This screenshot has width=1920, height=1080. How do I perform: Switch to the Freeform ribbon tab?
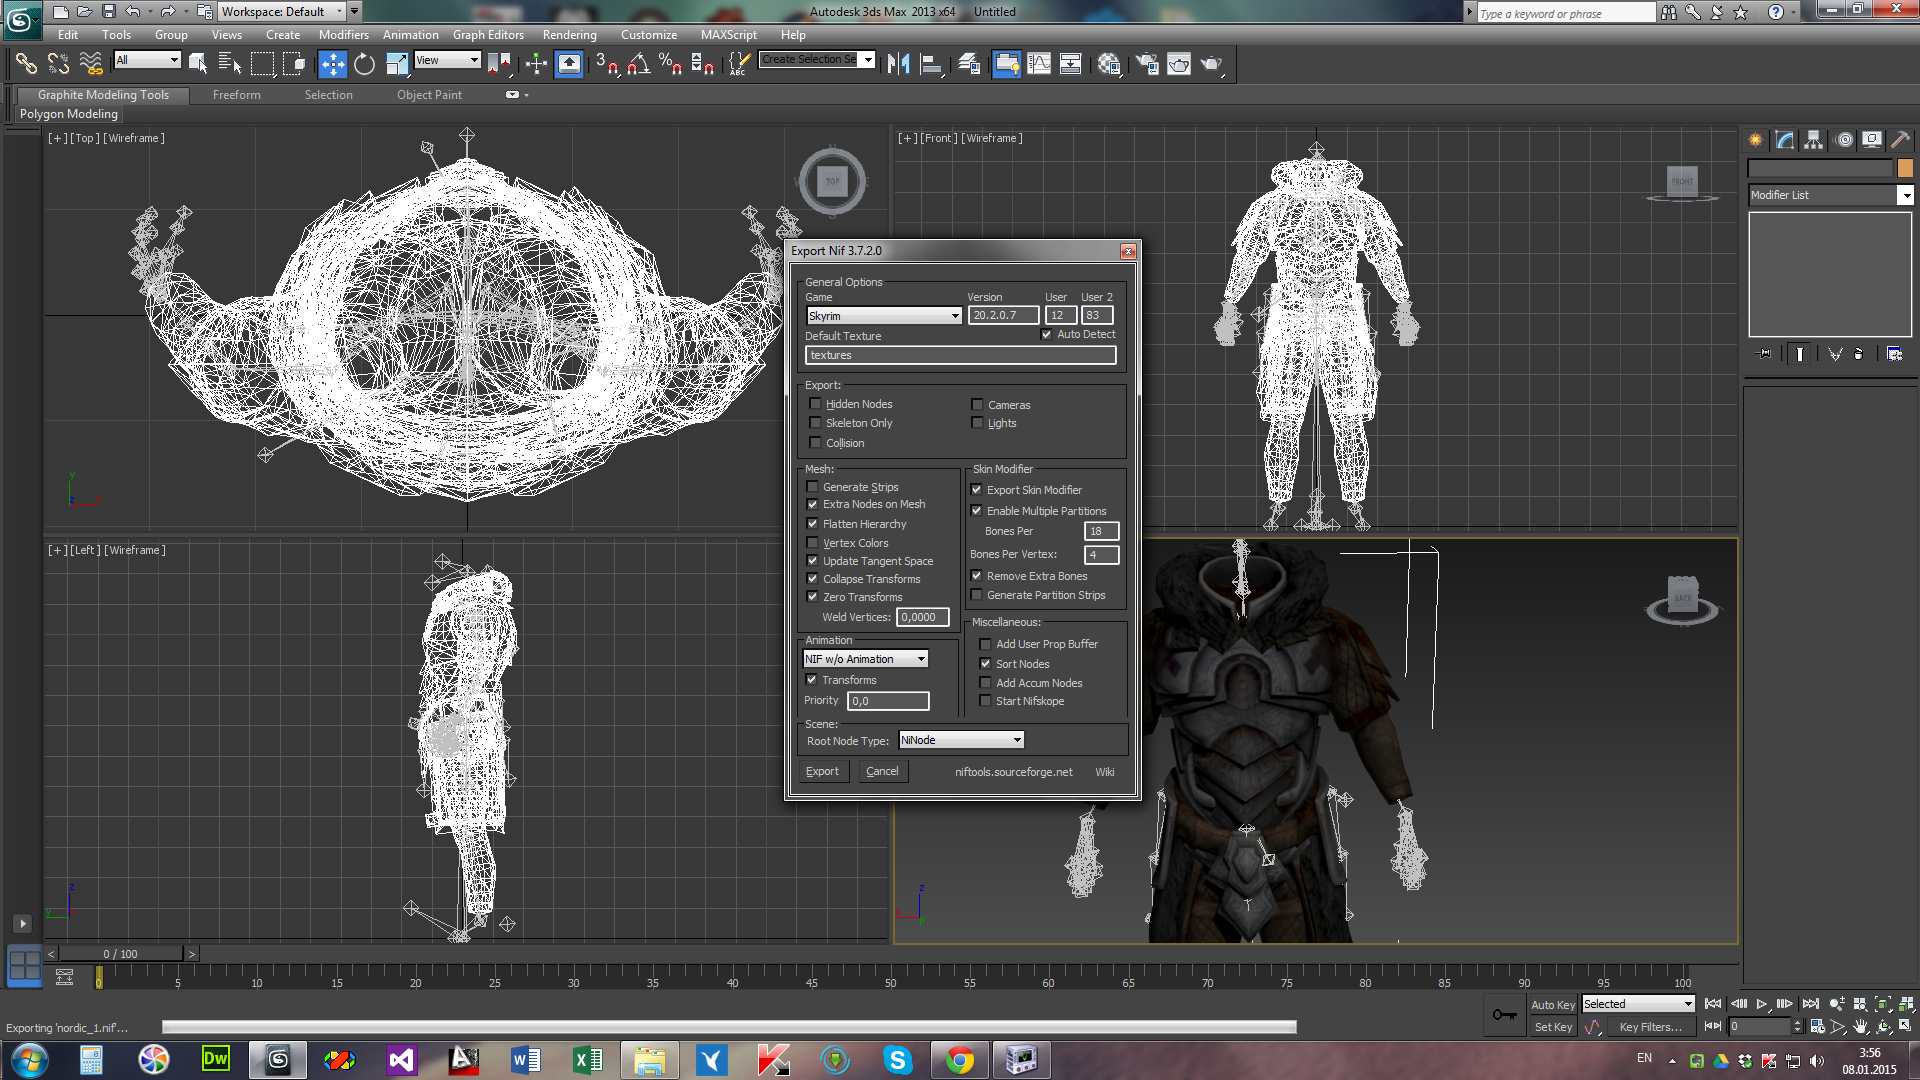pyautogui.click(x=236, y=95)
